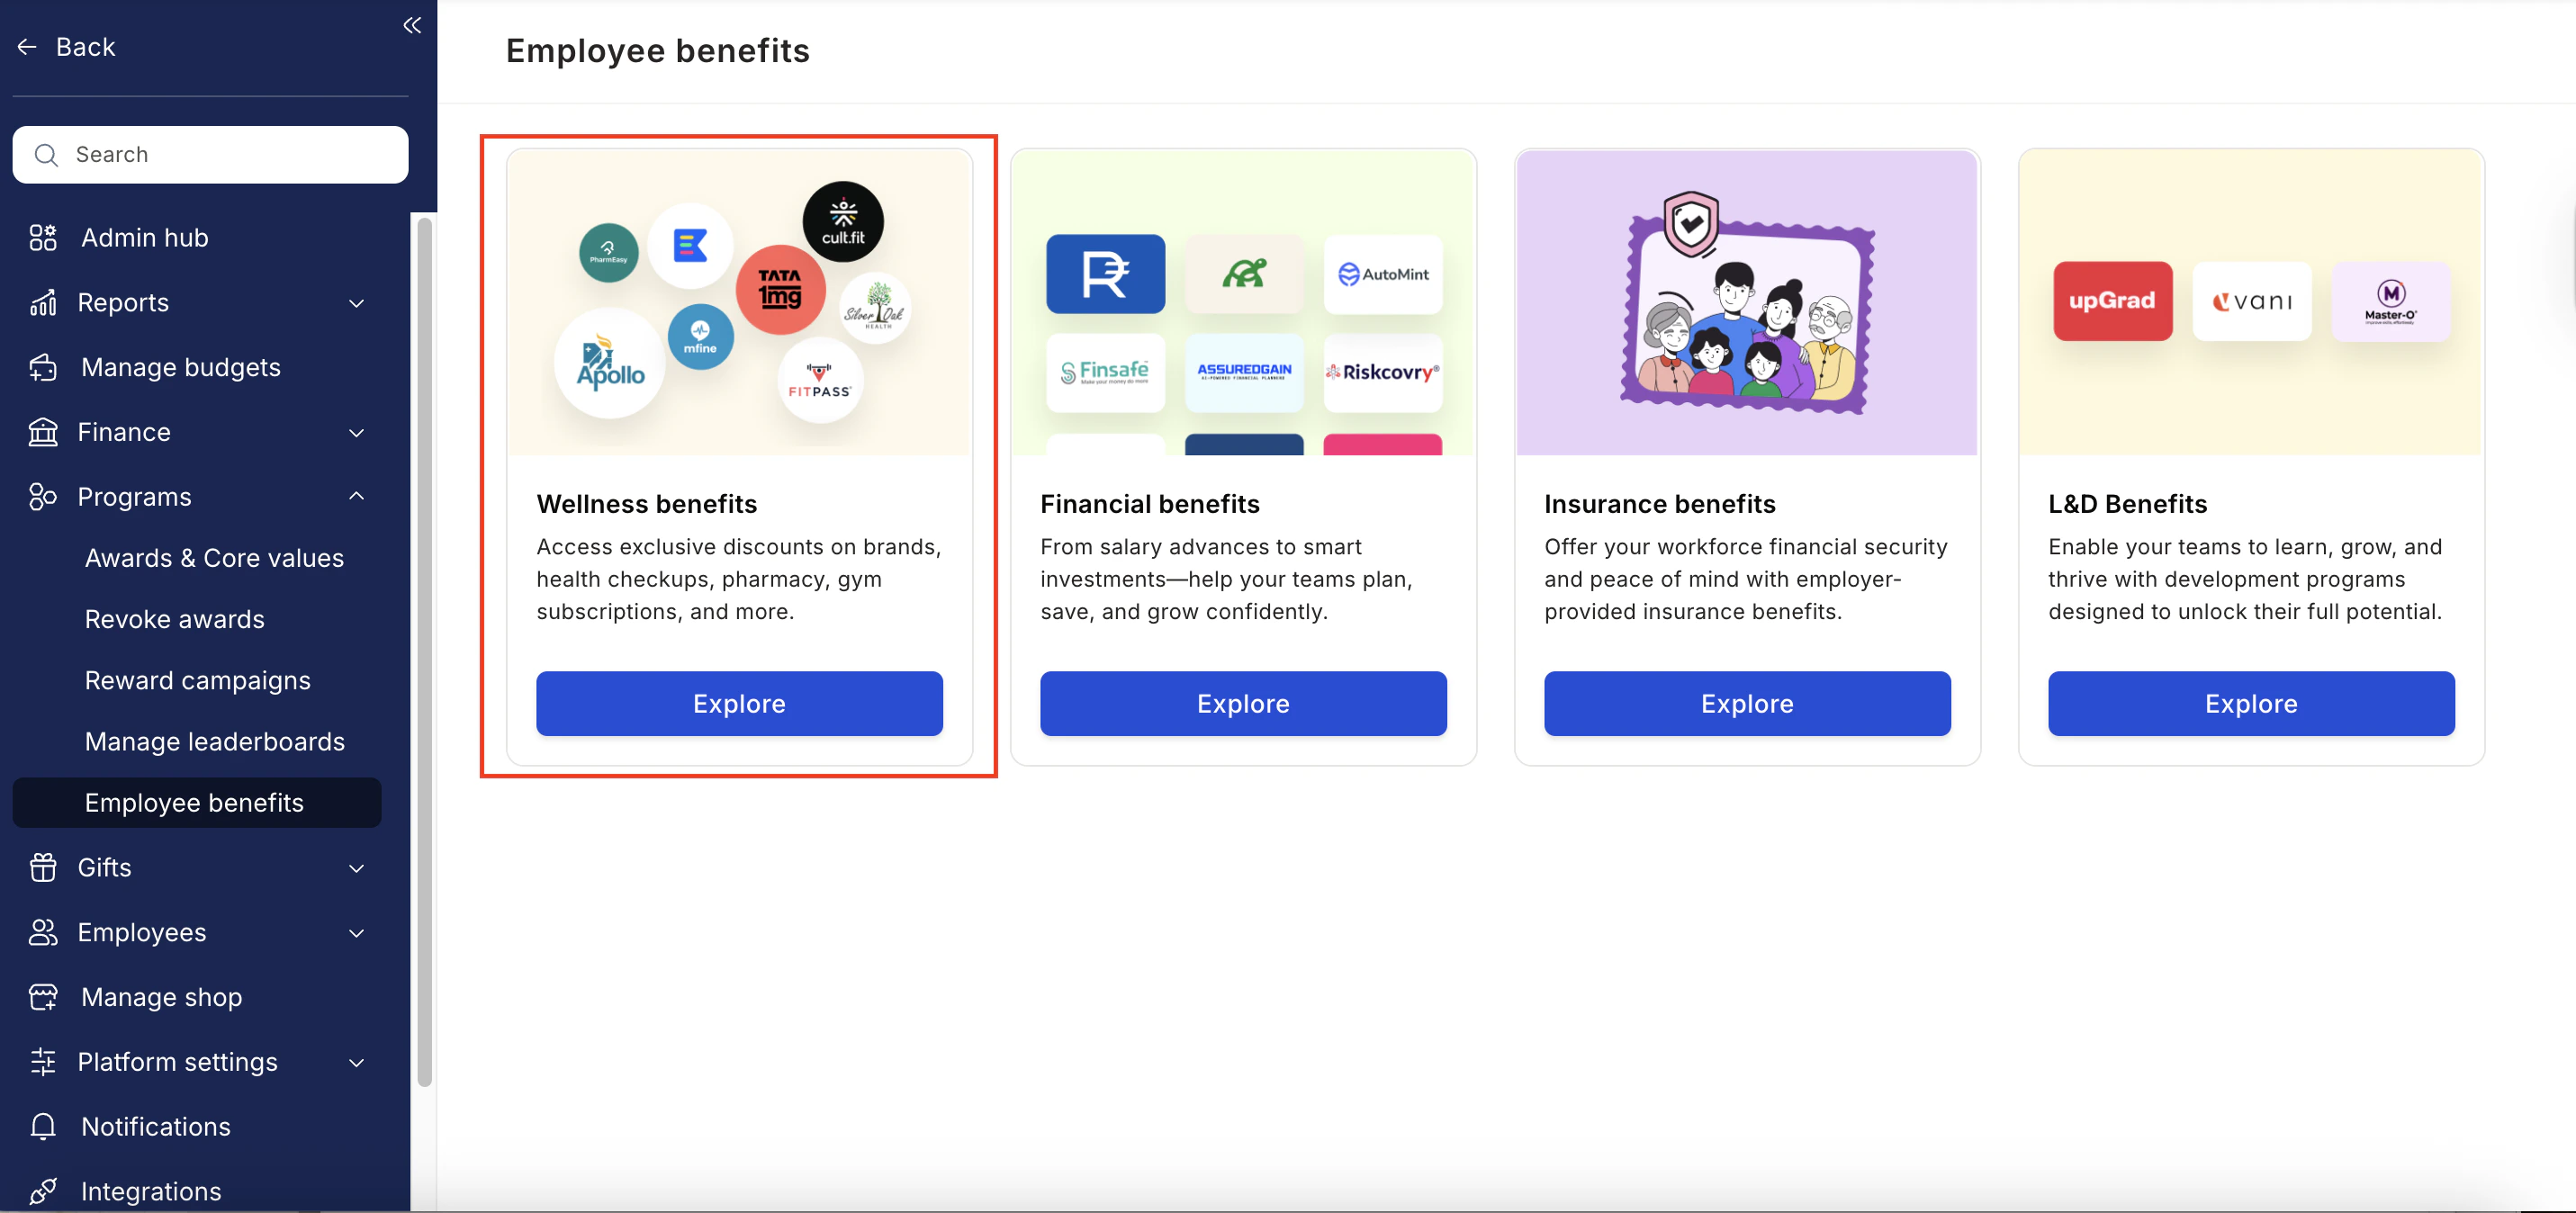Click the Financial benefits card title

[x=1150, y=504]
